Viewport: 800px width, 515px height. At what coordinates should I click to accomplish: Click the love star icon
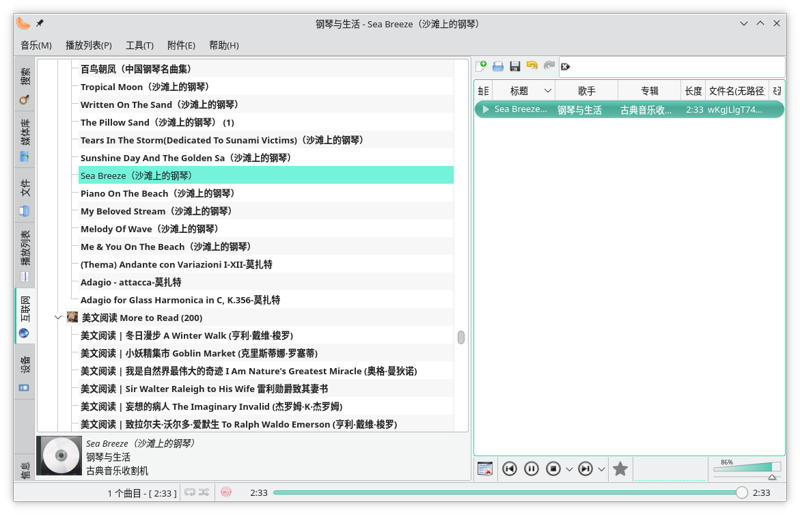[620, 468]
